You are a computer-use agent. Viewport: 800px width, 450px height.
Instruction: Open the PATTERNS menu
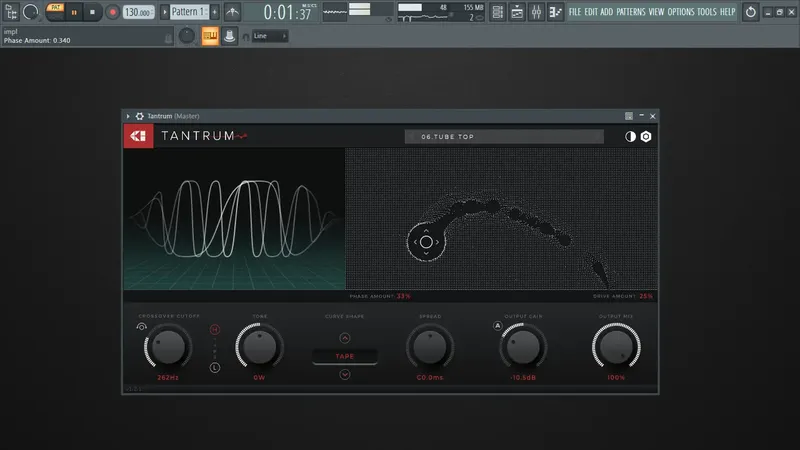pos(631,12)
